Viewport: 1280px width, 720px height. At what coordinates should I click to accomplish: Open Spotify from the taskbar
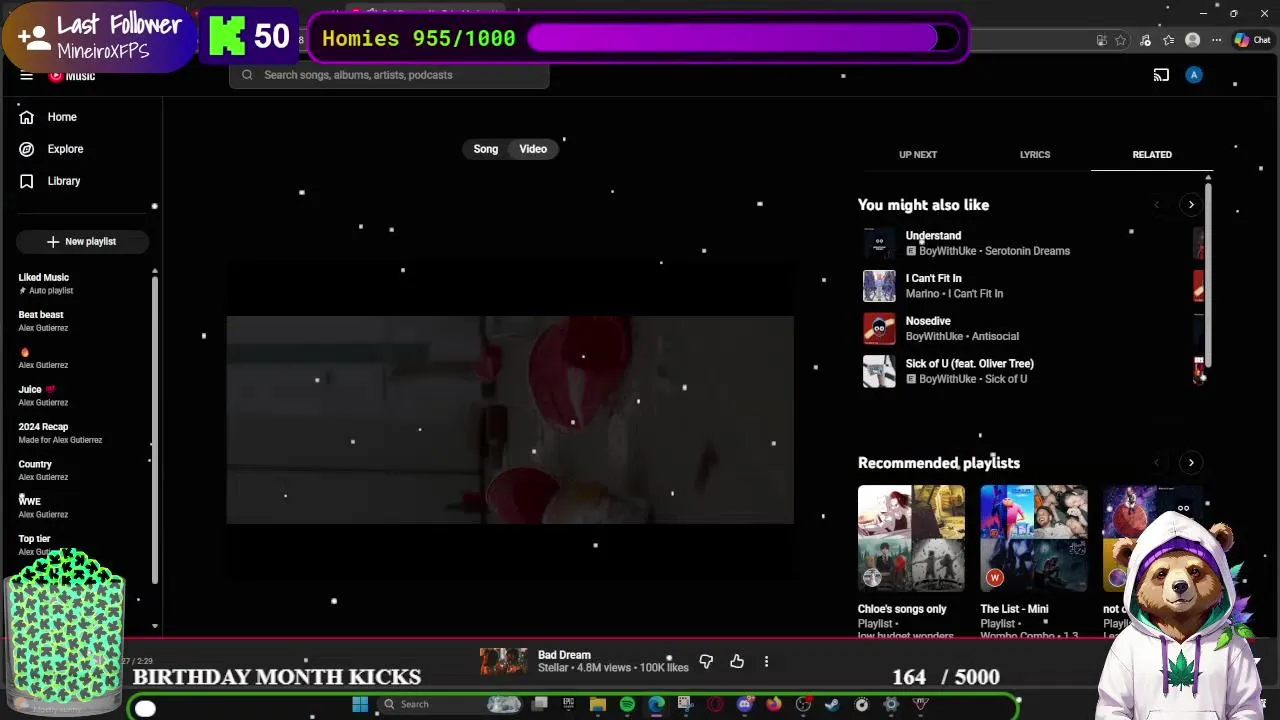point(627,704)
